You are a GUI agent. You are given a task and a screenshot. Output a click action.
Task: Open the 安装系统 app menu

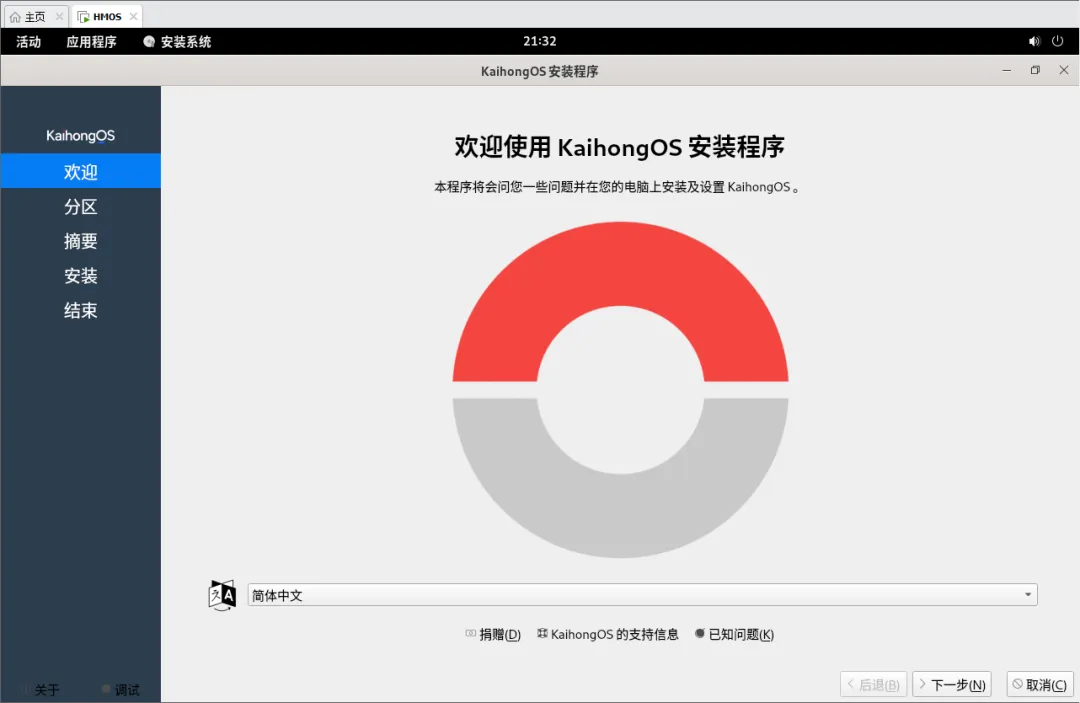[177, 42]
